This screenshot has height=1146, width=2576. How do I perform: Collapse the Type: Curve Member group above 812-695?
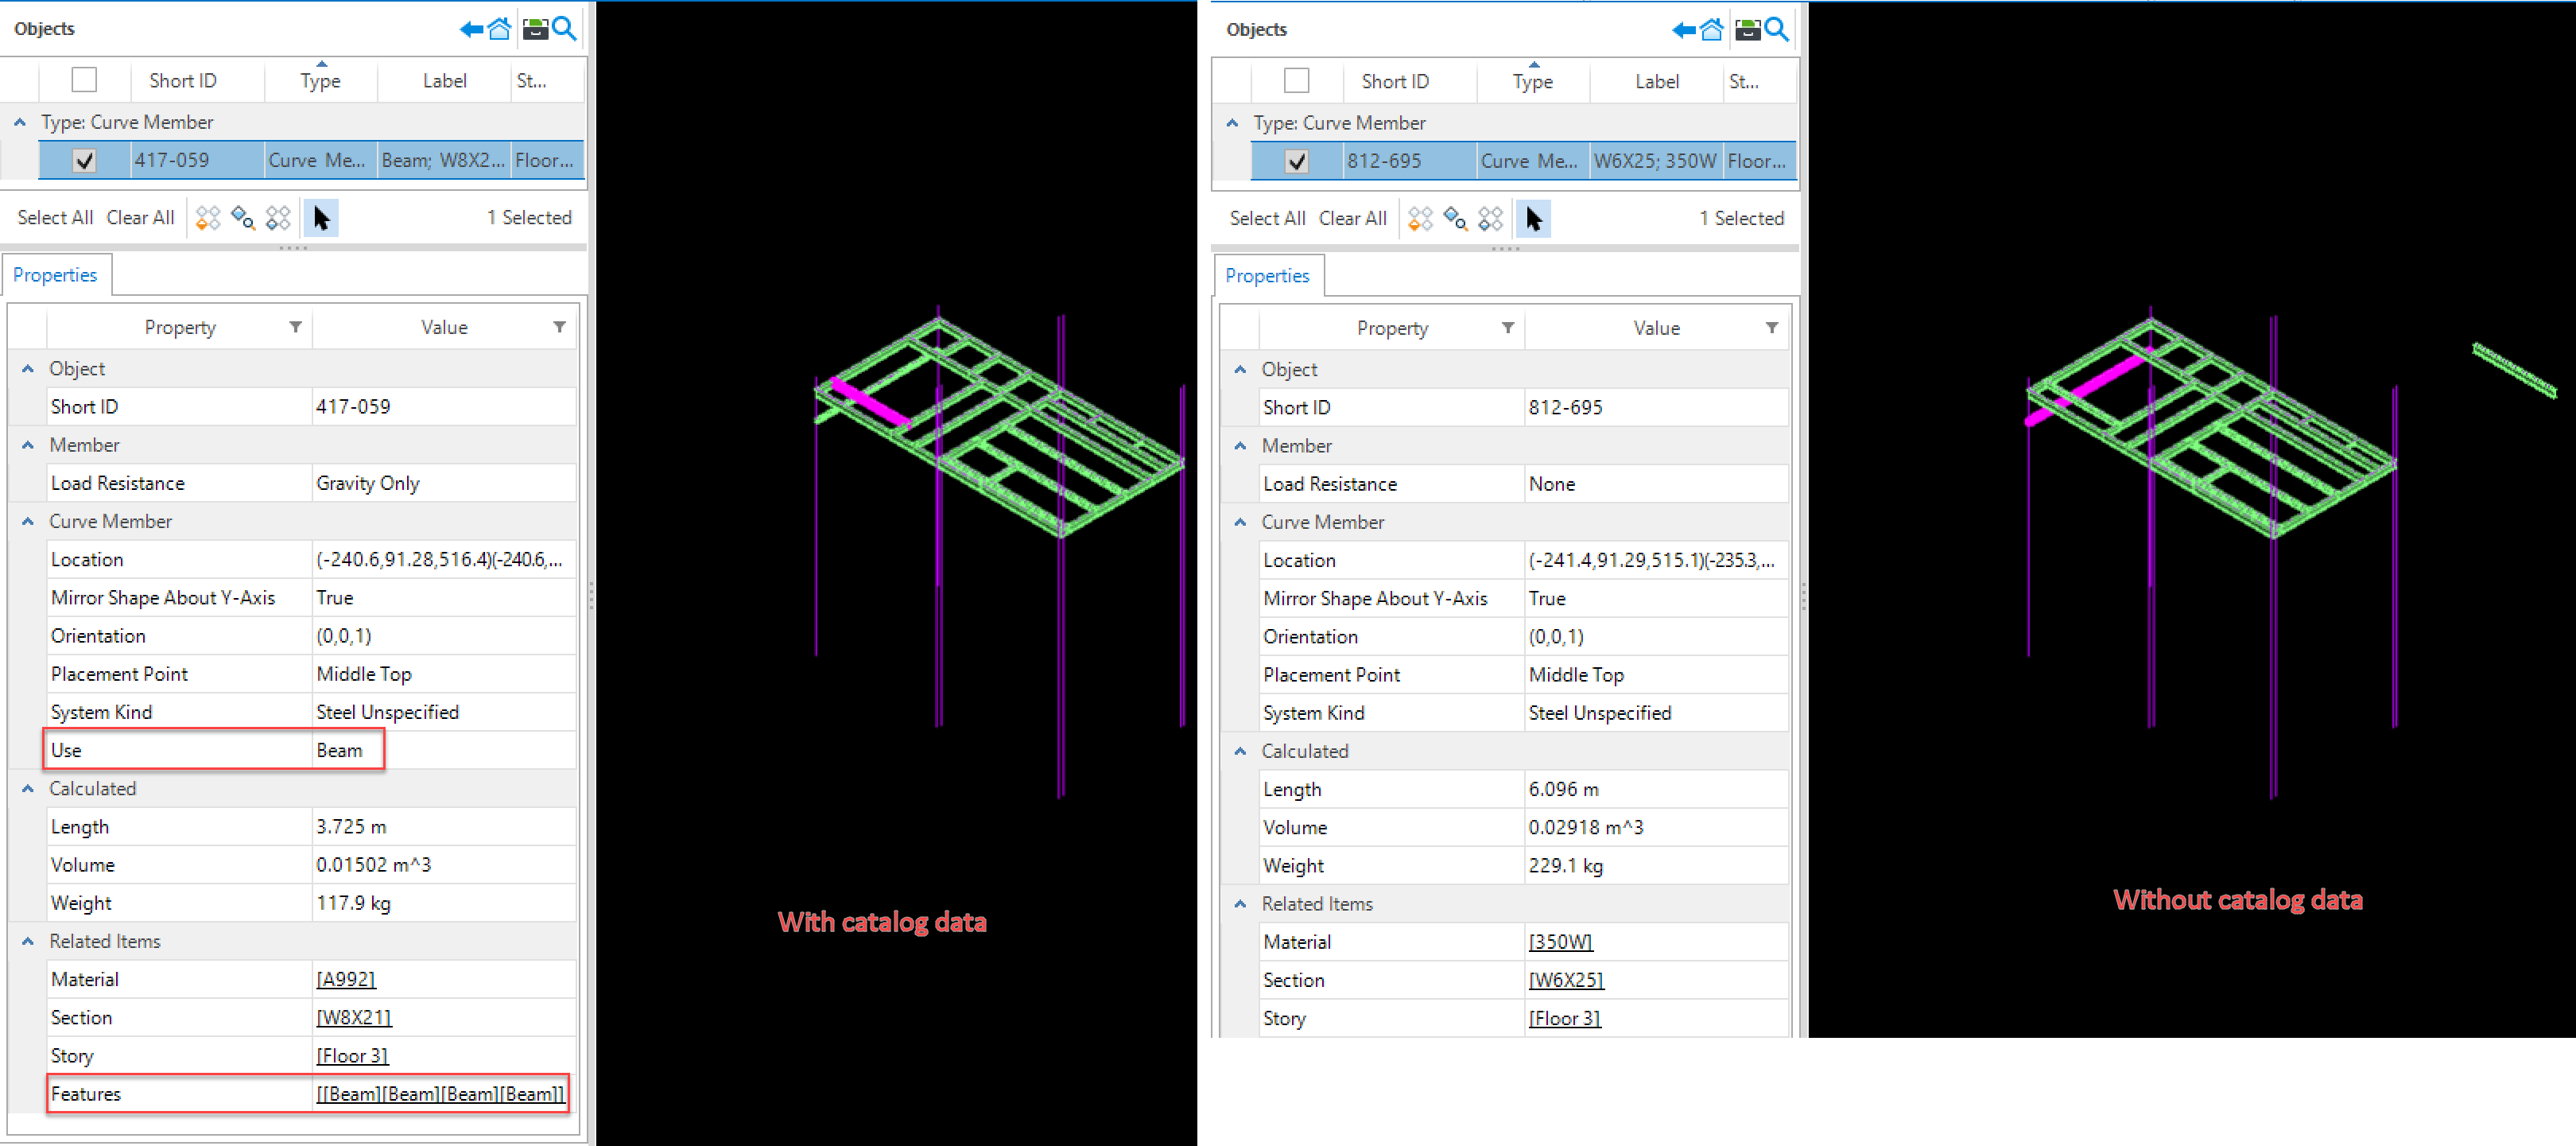click(1232, 123)
